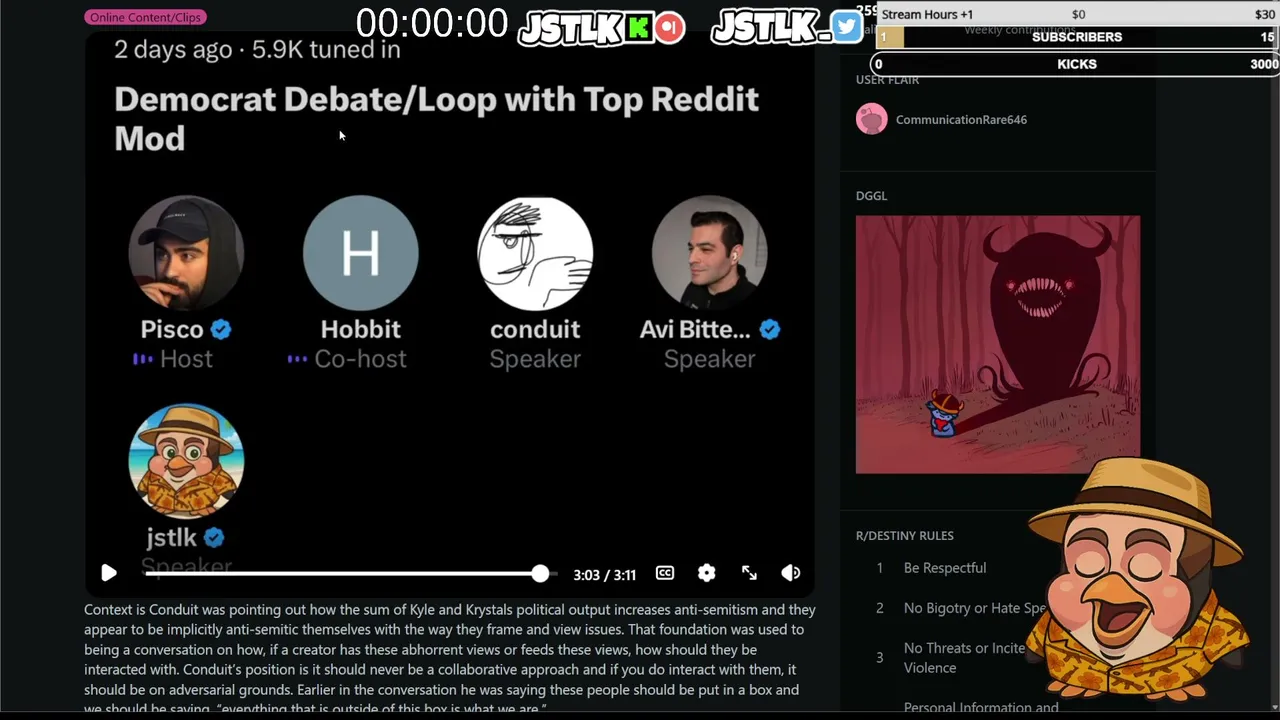Image resolution: width=1280 pixels, height=720 pixels.
Task: Click the red record icon in overlay
Action: [x=670, y=27]
